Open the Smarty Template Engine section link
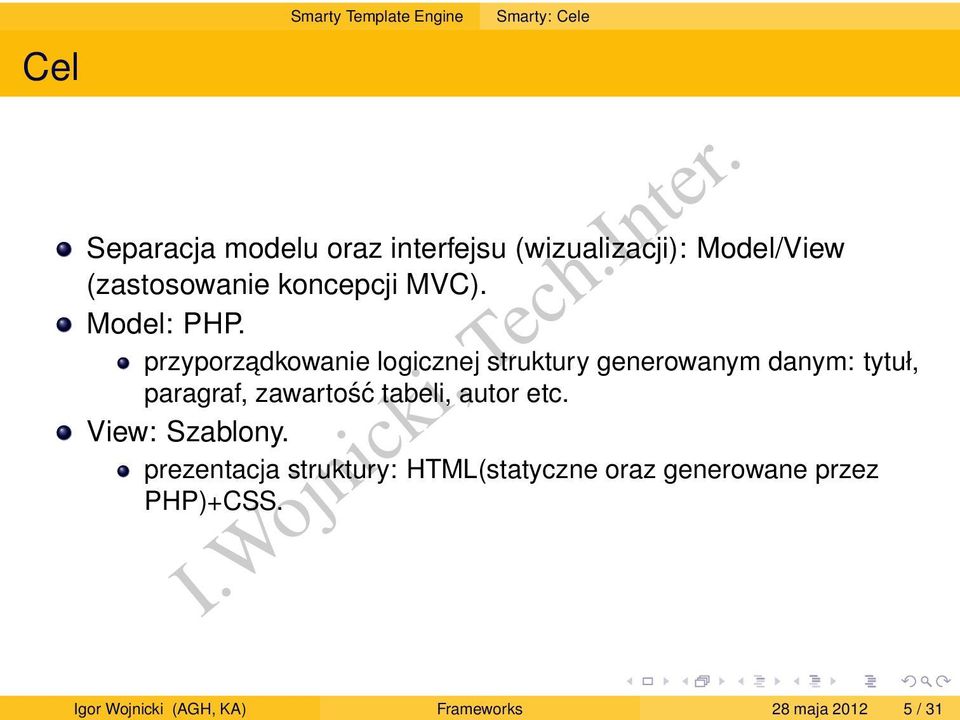Screen dimensions: 960x720 [x=377, y=16]
